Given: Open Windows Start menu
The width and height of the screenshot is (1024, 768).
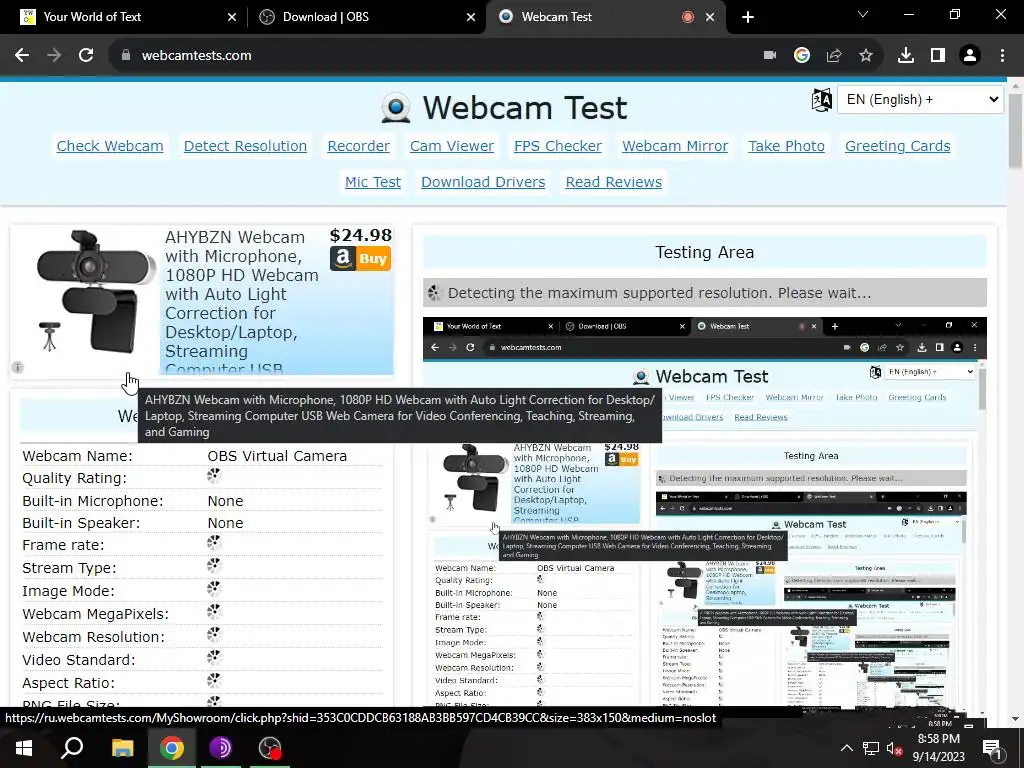Looking at the screenshot, I should click(x=24, y=748).
